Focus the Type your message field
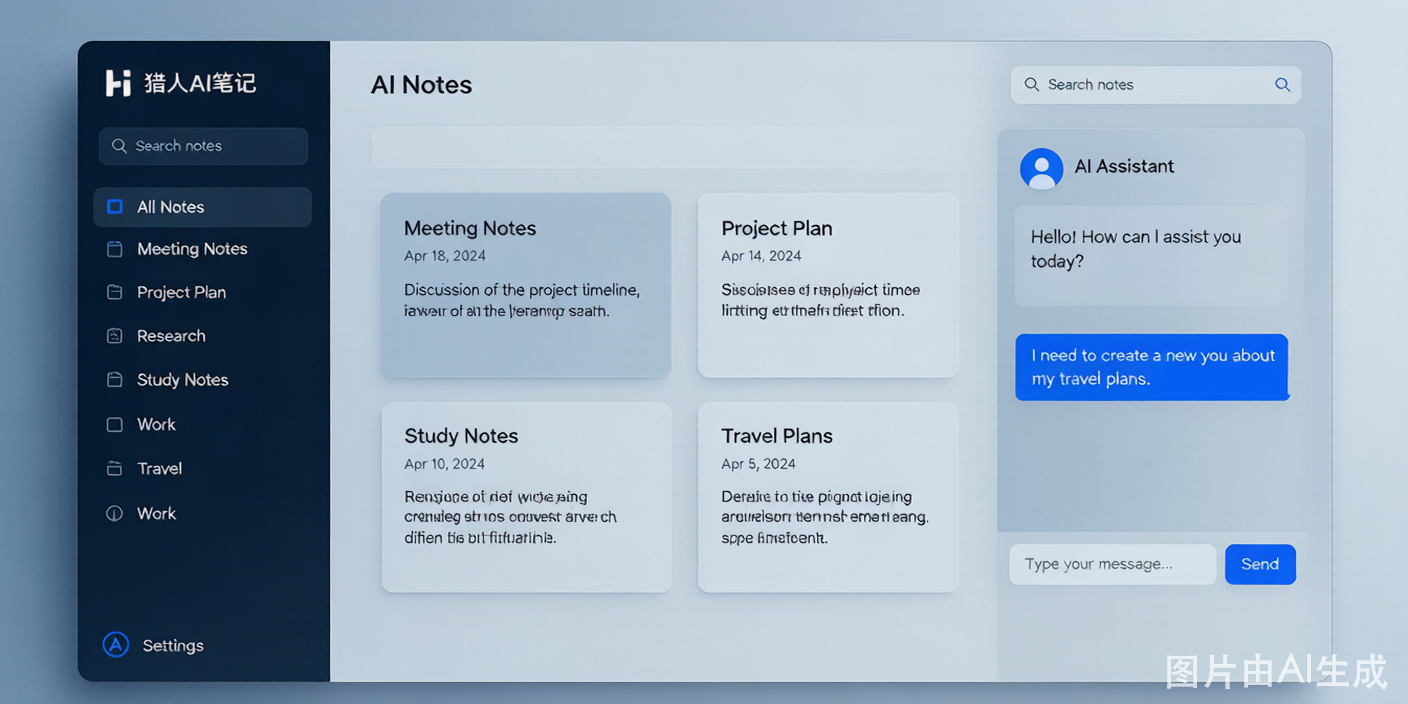 1113,564
